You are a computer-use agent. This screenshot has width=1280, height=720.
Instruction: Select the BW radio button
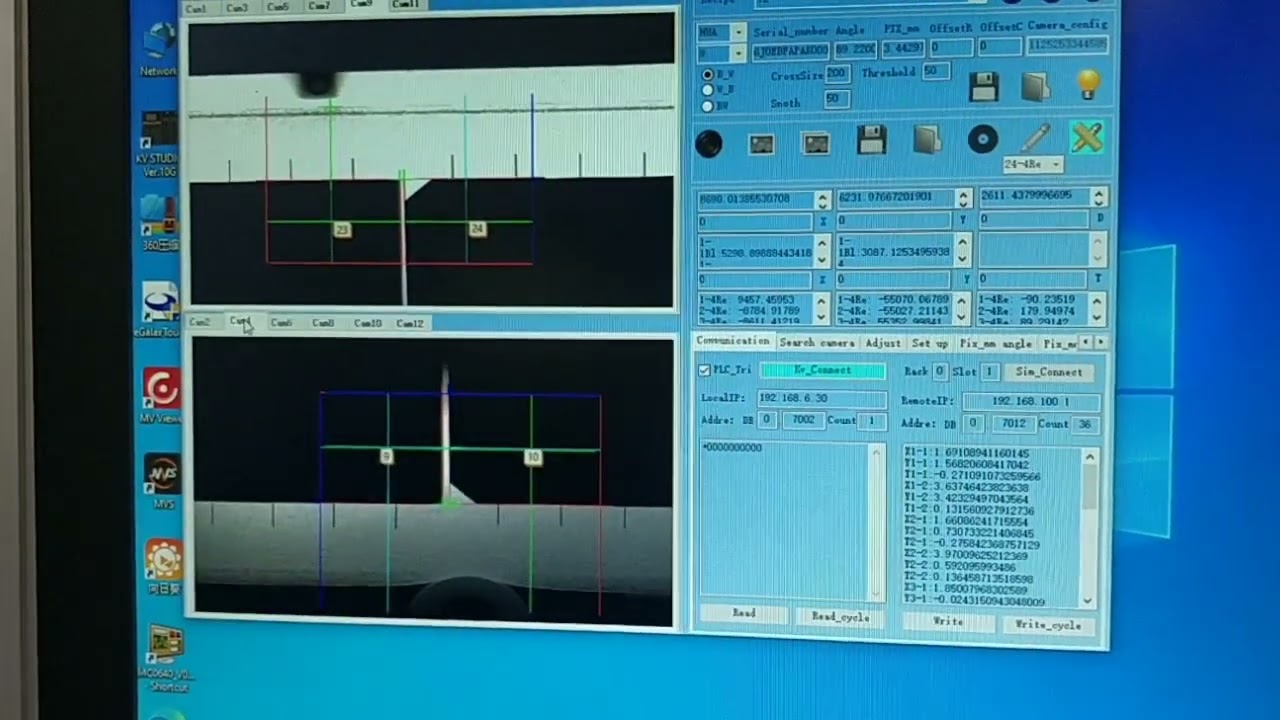(x=708, y=105)
